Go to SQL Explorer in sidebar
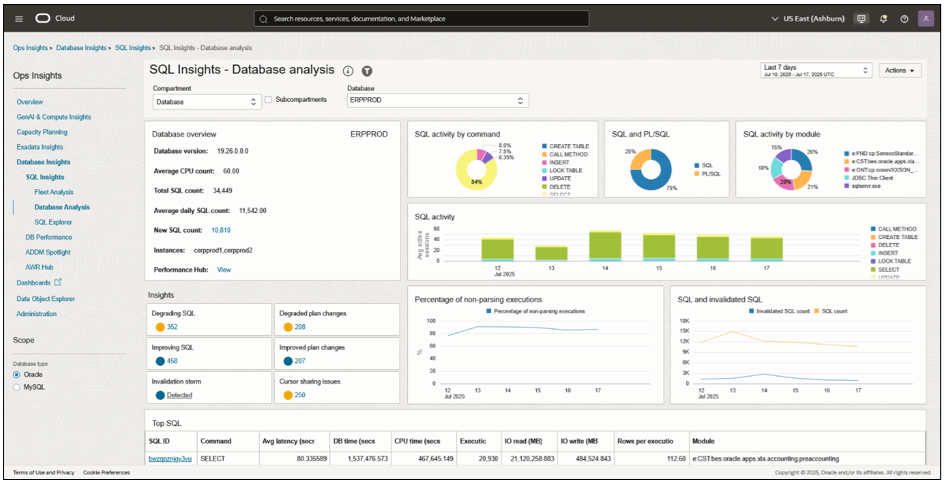This screenshot has height=481, width=944. [x=53, y=221]
